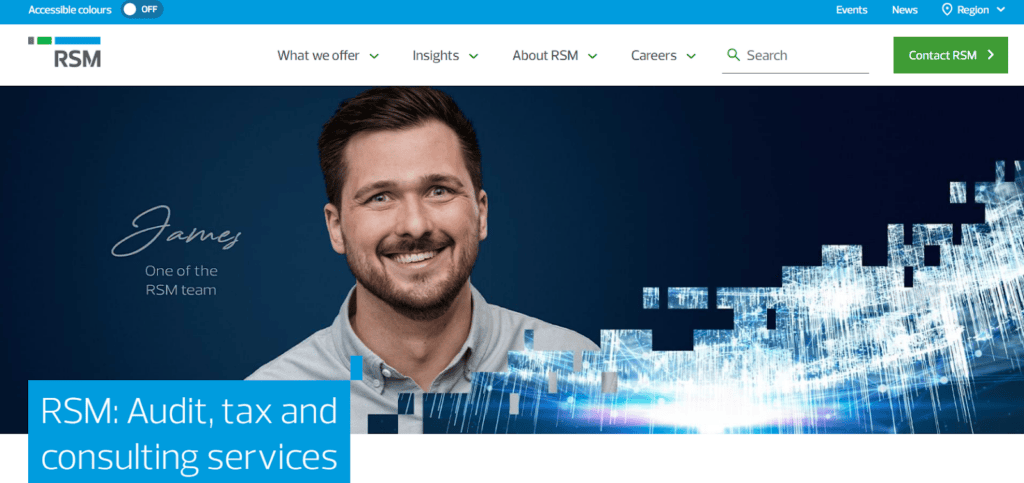Viewport: 1024px width, 483px height.
Task: Open the News link
Action: [904, 10]
